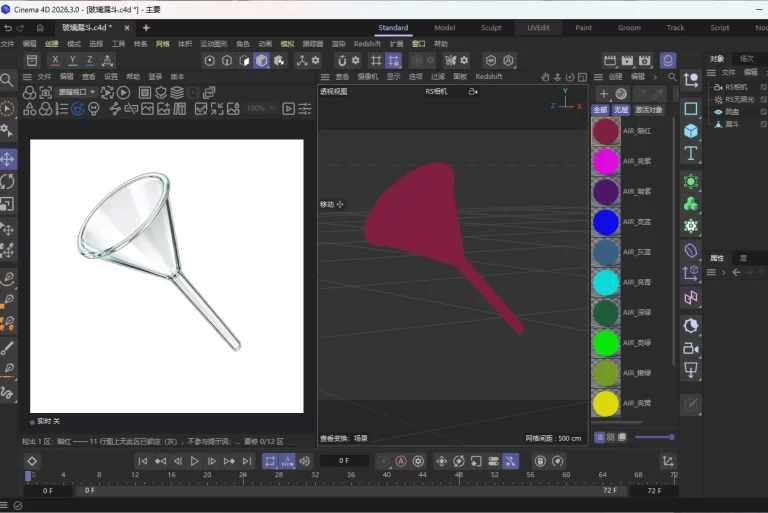Toggle the Y axis lock
This screenshot has width=768, height=513.
pos(72,60)
